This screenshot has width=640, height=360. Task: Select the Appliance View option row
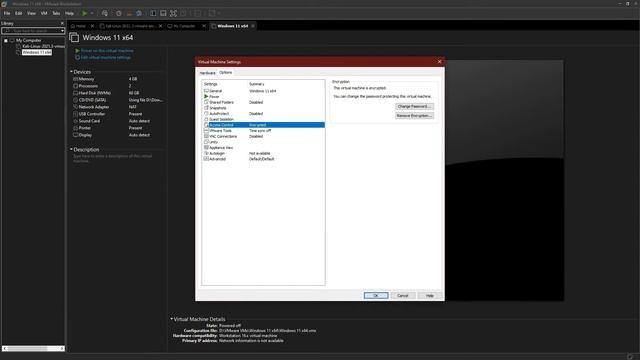(x=264, y=148)
